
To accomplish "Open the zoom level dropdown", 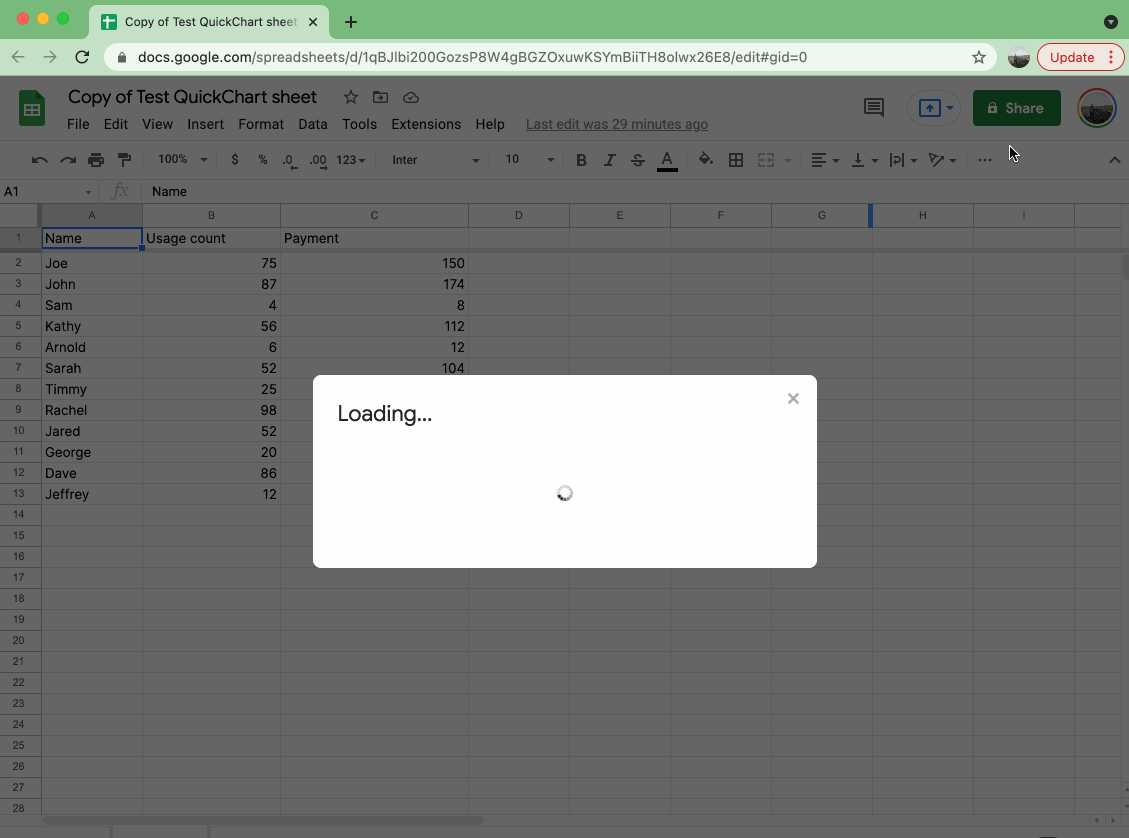I will 180,159.
